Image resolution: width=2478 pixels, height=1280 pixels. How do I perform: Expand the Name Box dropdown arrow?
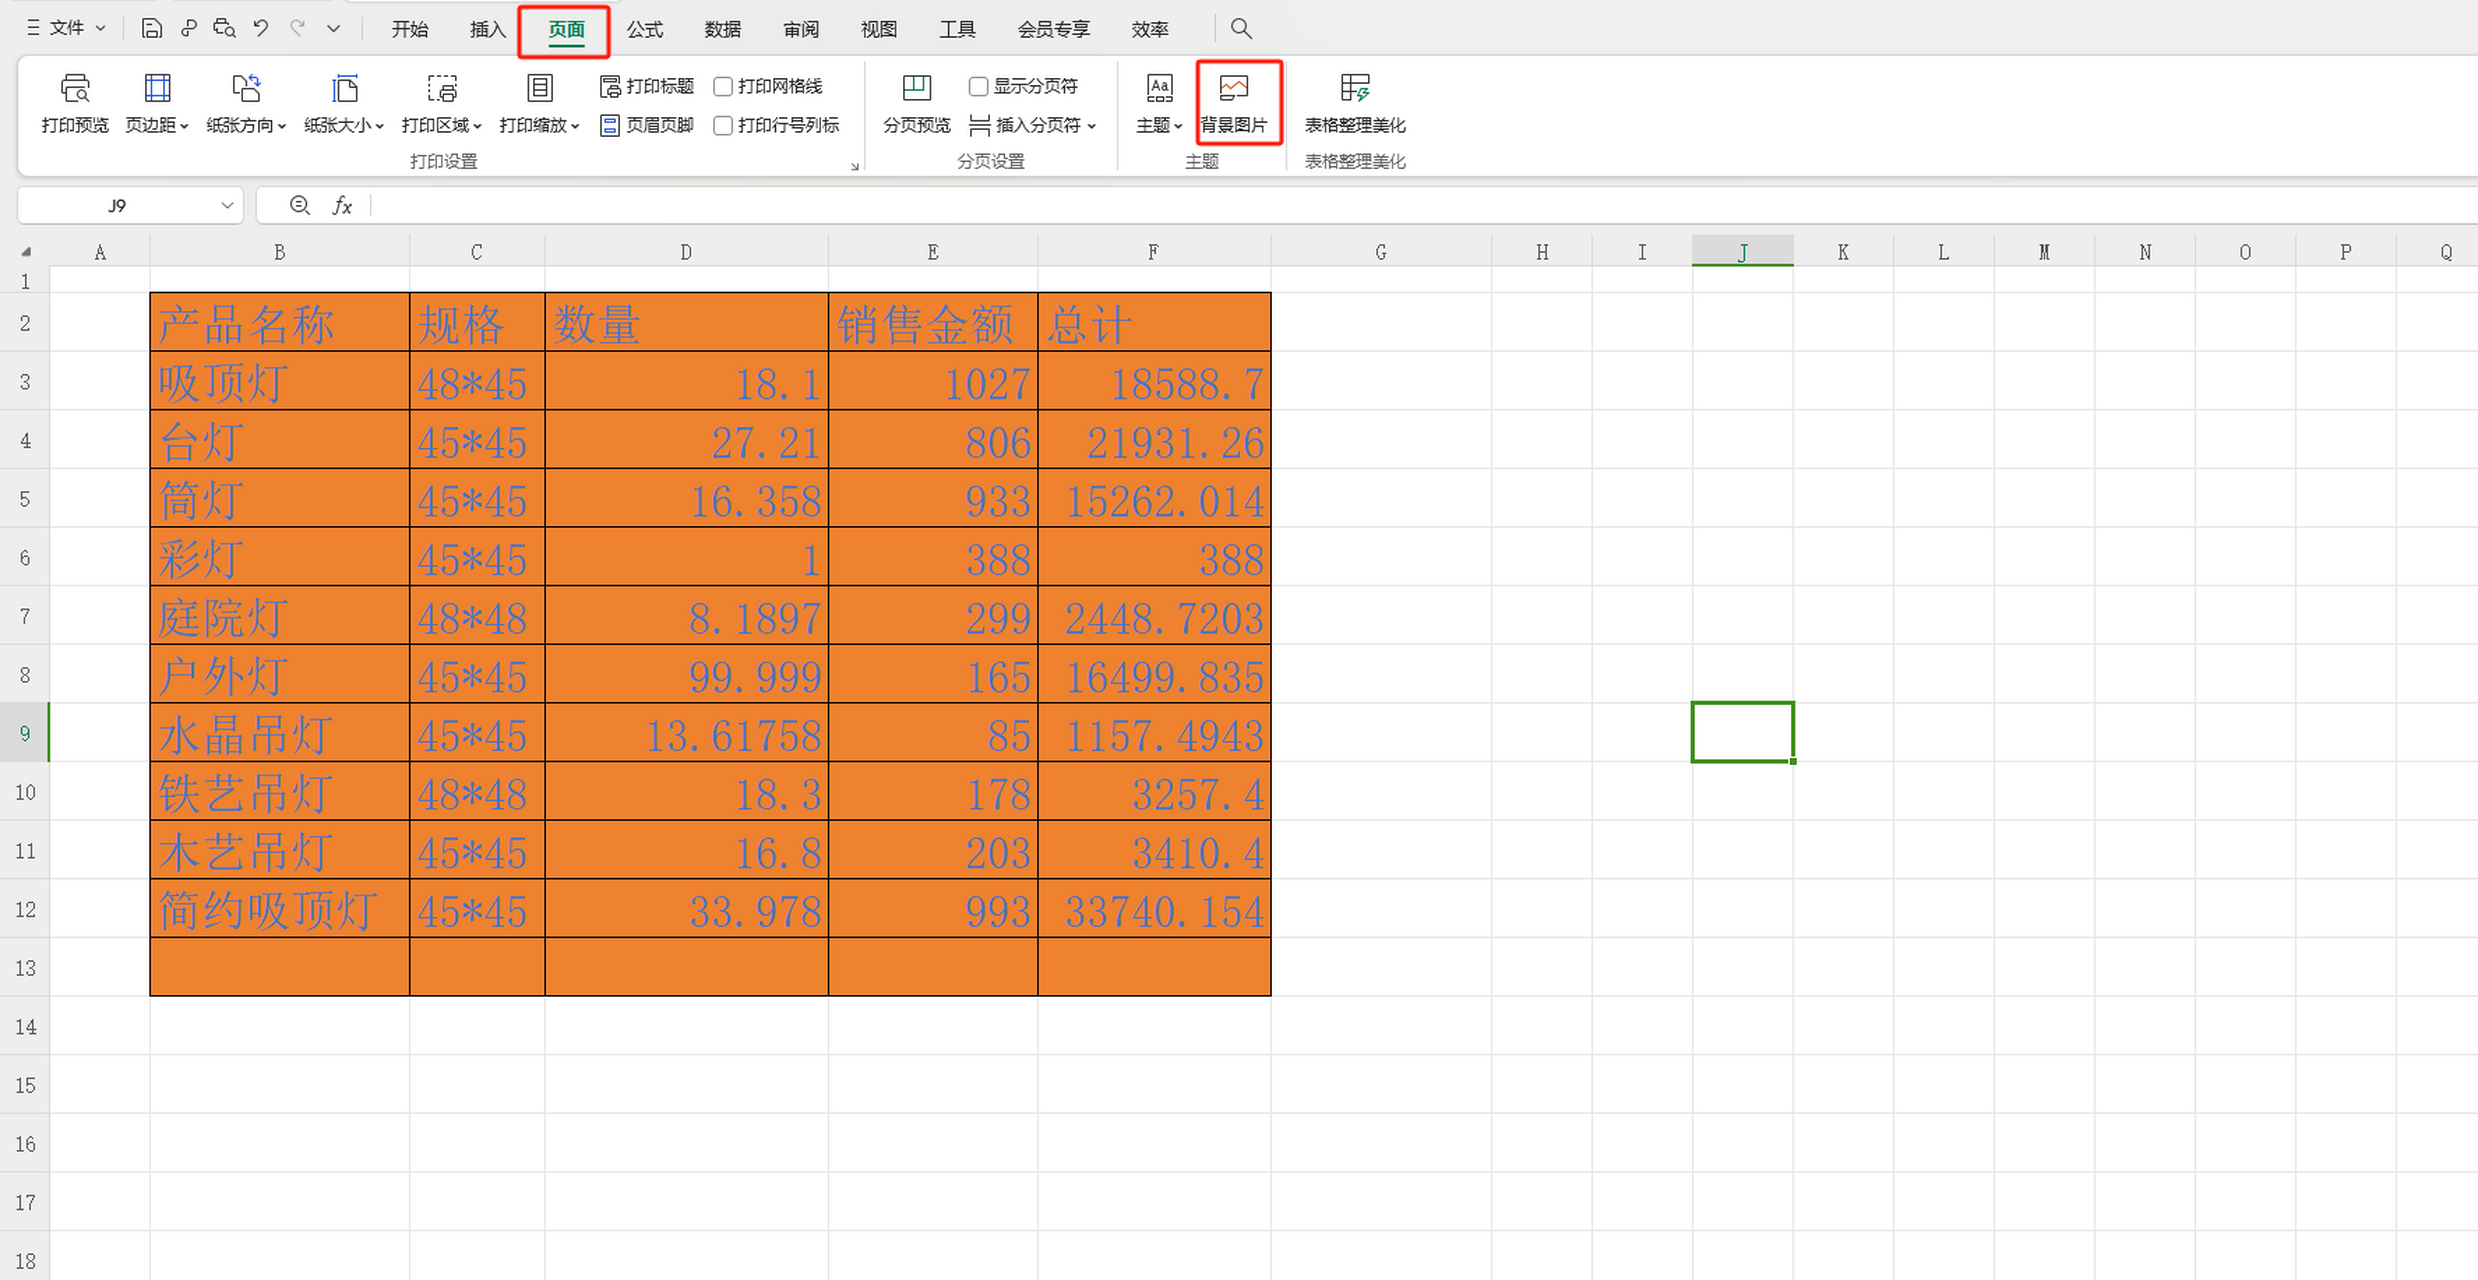[x=227, y=206]
